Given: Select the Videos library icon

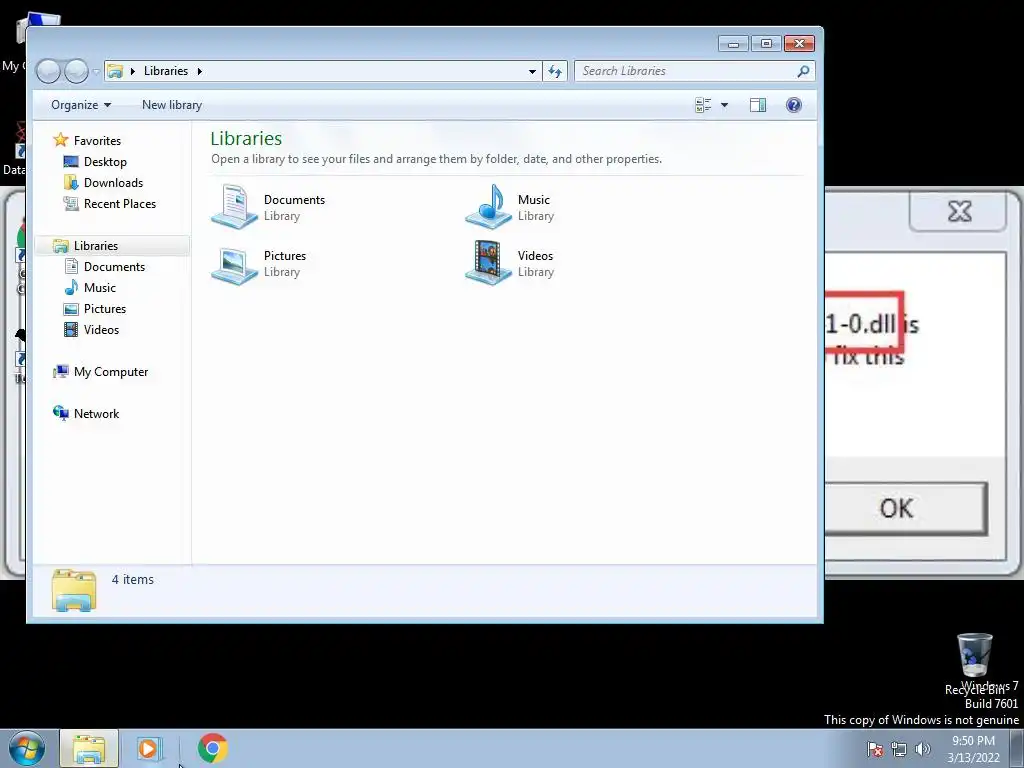Looking at the screenshot, I should tap(488, 263).
